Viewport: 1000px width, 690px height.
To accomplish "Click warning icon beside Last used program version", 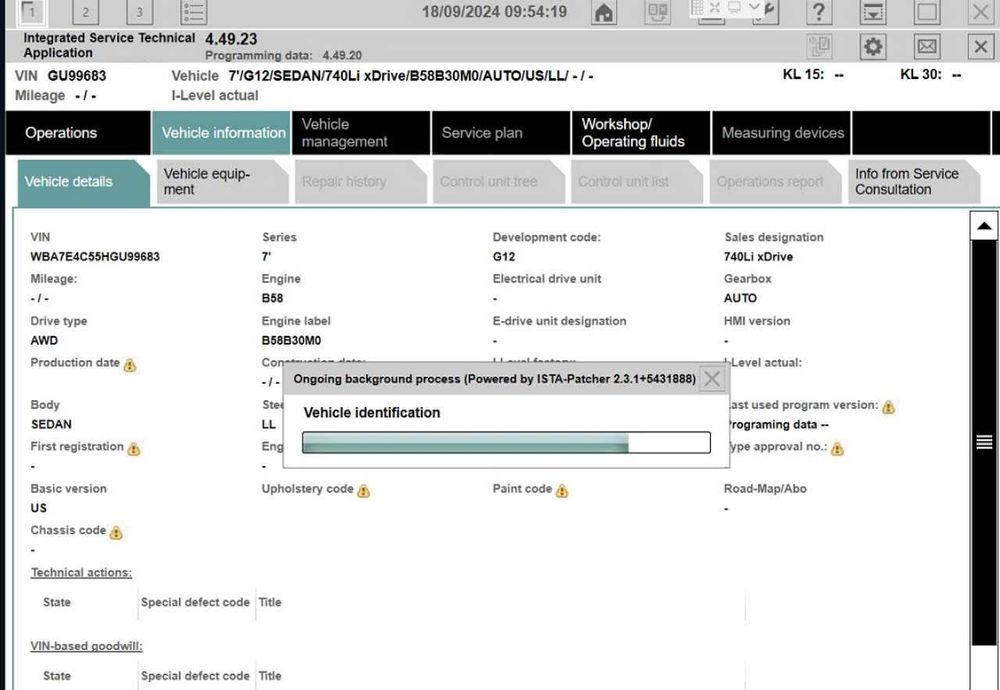I will [888, 407].
